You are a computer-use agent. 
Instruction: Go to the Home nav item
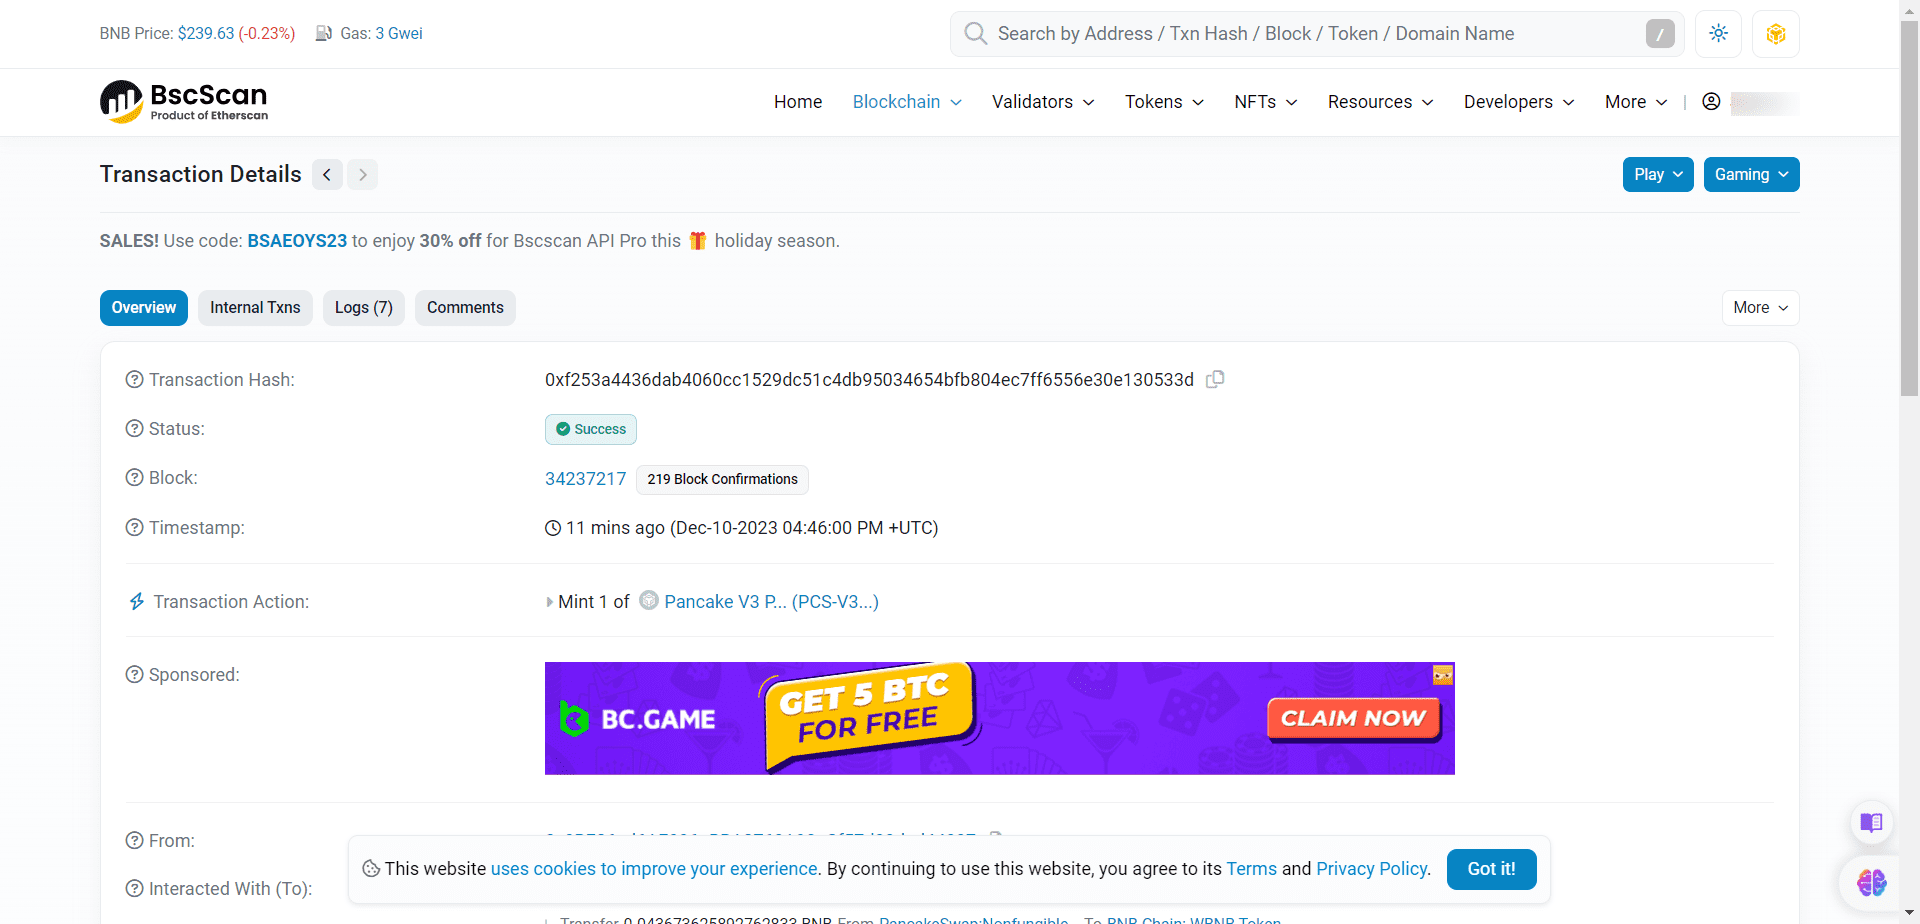pyautogui.click(x=798, y=102)
